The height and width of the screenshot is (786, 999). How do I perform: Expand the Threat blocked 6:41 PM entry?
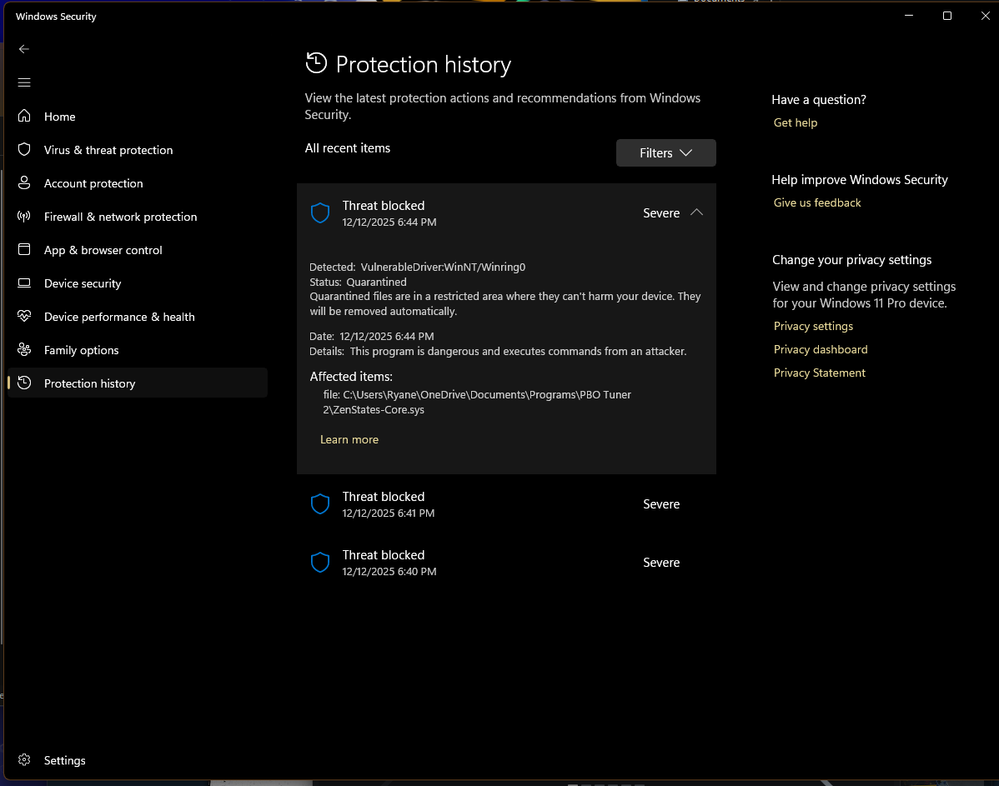(x=507, y=504)
